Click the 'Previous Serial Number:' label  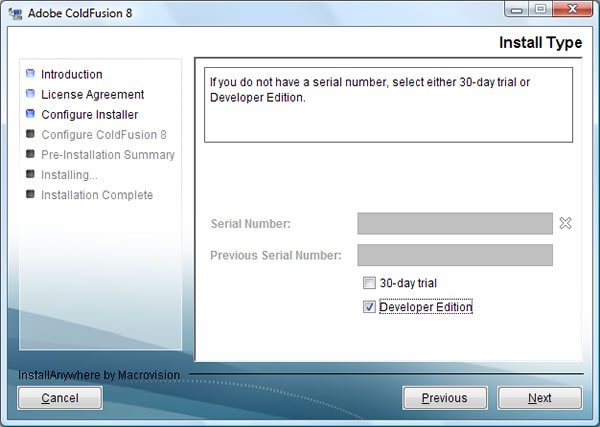pos(276,255)
